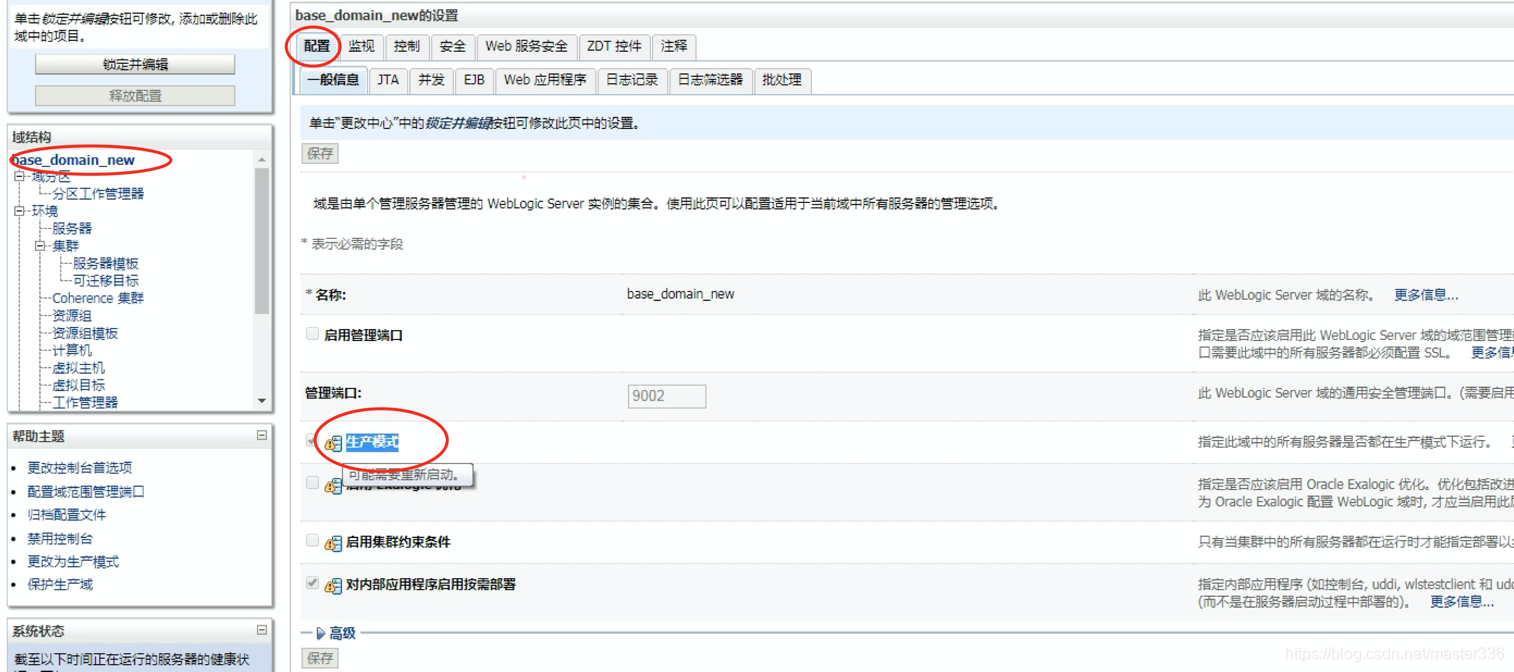Viewport: 1514px width, 672px height.
Task: Open 计算机 in the domain tree
Action: coord(72,350)
